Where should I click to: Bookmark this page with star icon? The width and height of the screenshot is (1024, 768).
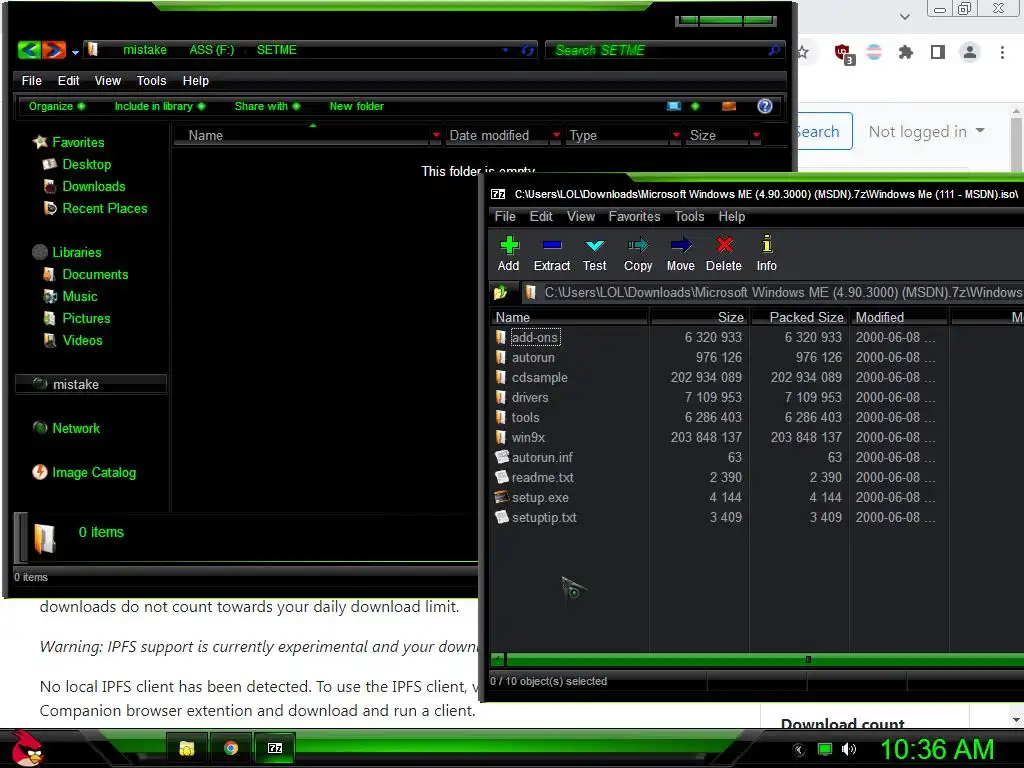[x=803, y=52]
